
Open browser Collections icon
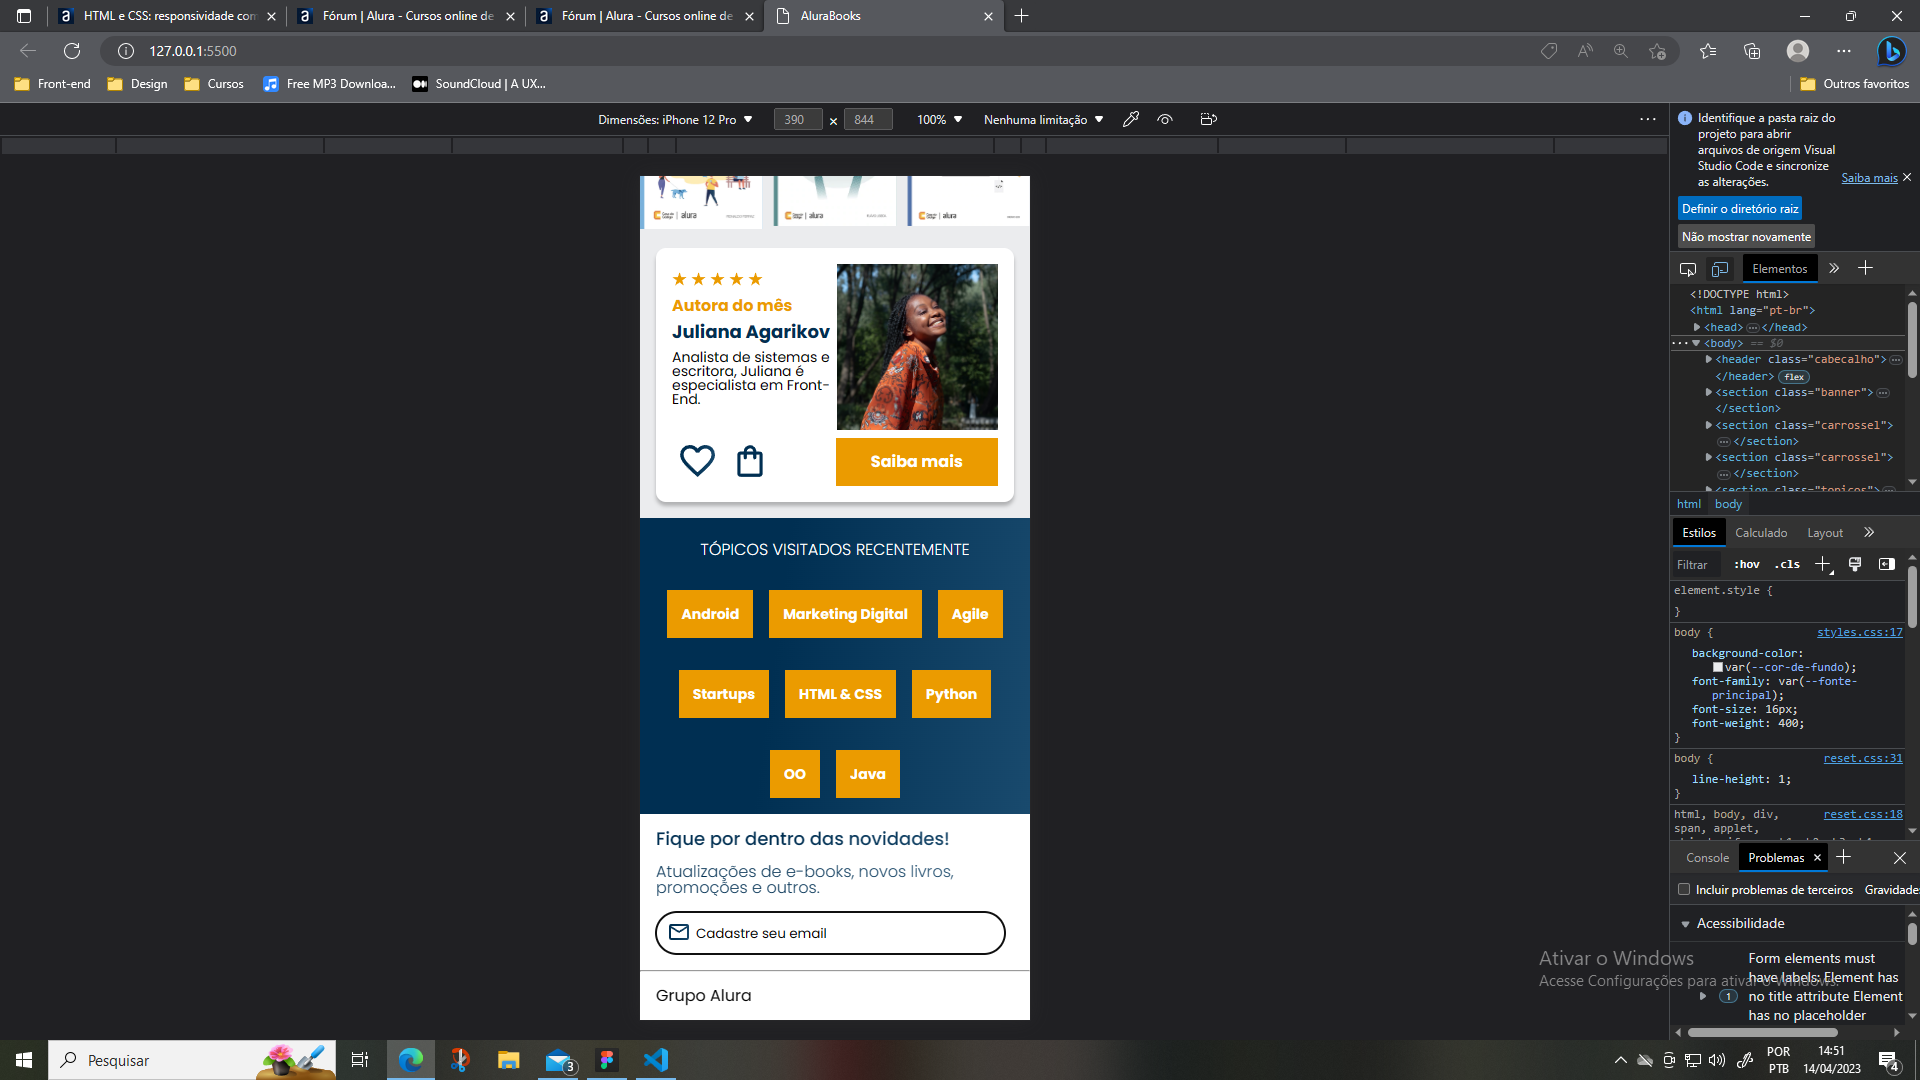tap(1752, 51)
